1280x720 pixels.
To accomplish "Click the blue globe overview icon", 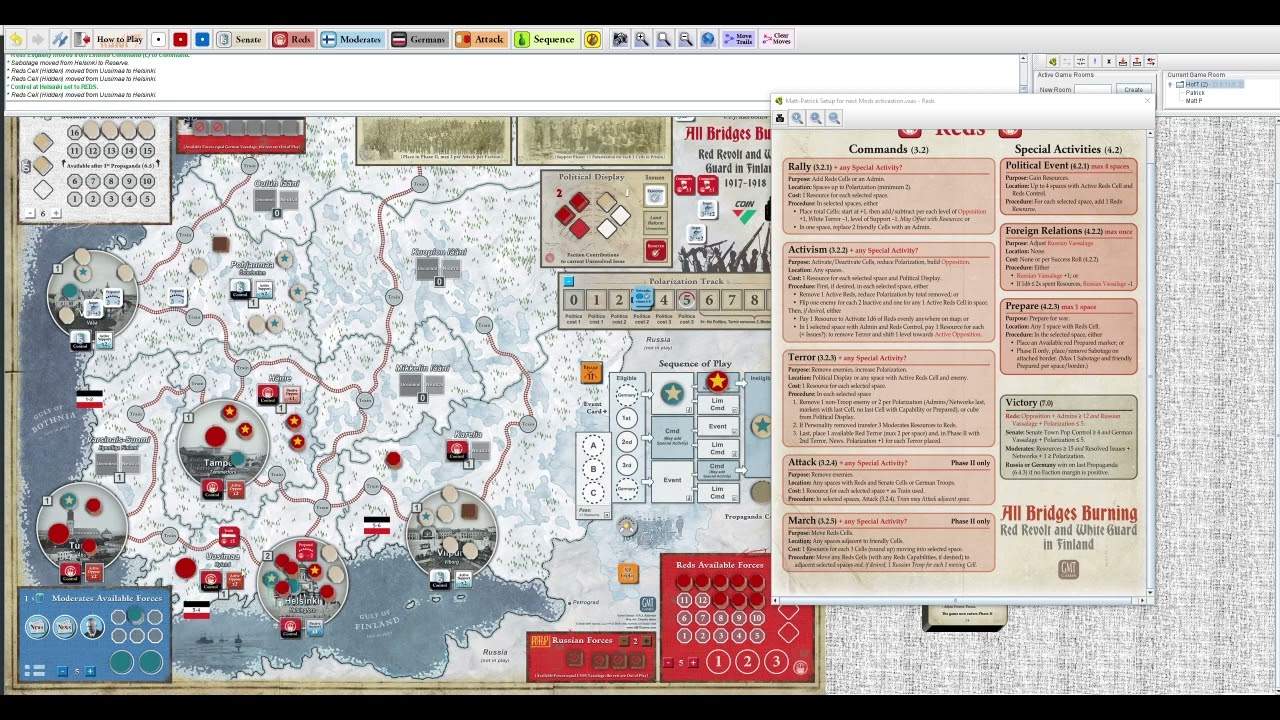I will coord(708,39).
